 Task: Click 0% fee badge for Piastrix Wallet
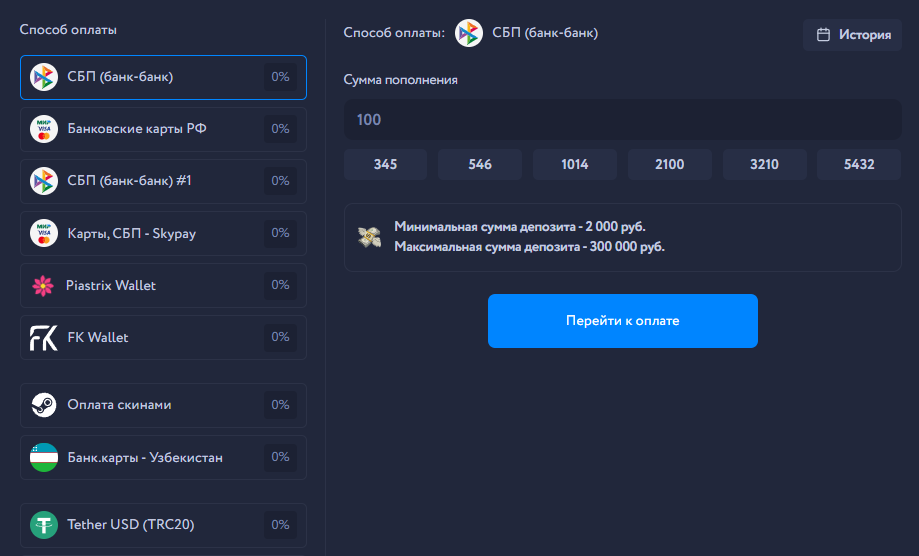coord(280,285)
